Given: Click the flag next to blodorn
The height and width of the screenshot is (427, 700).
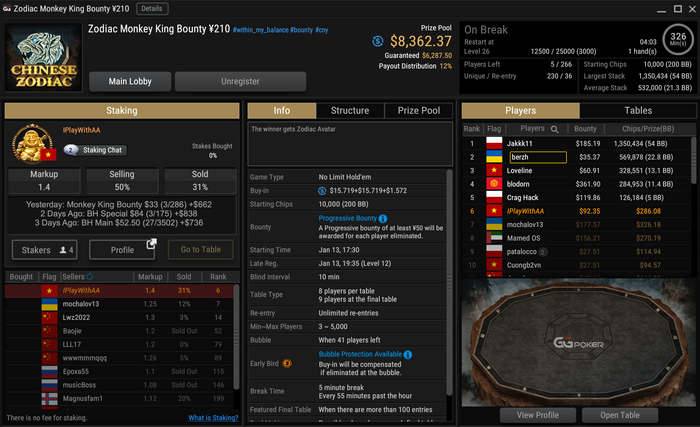Looking at the screenshot, I should click(494, 184).
